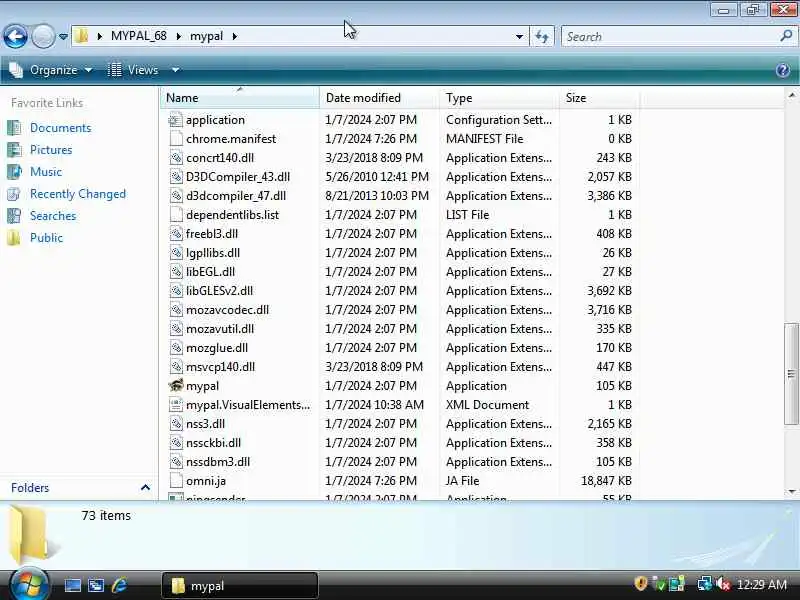Expand the arrow before MYPAL_68 in path

(99, 36)
